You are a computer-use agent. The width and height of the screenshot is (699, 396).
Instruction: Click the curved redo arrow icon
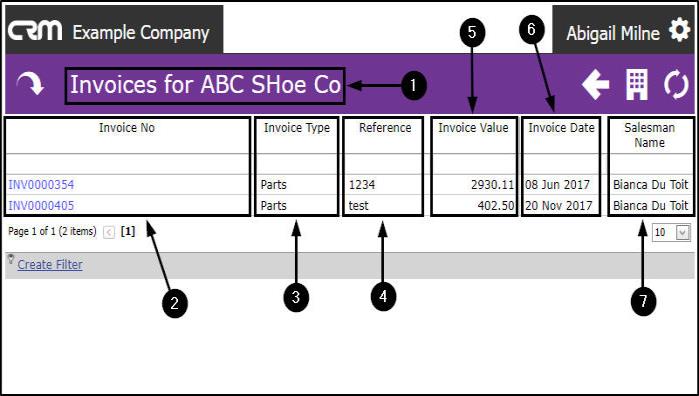30,84
